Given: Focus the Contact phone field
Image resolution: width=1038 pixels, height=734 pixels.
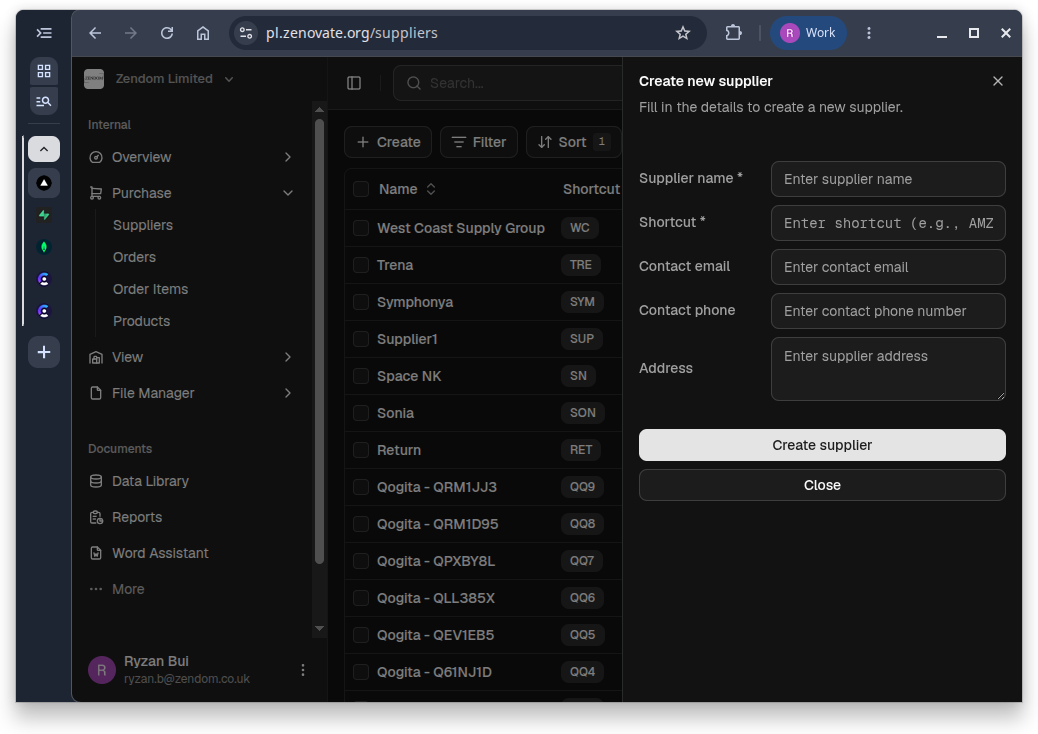Looking at the screenshot, I should (888, 311).
